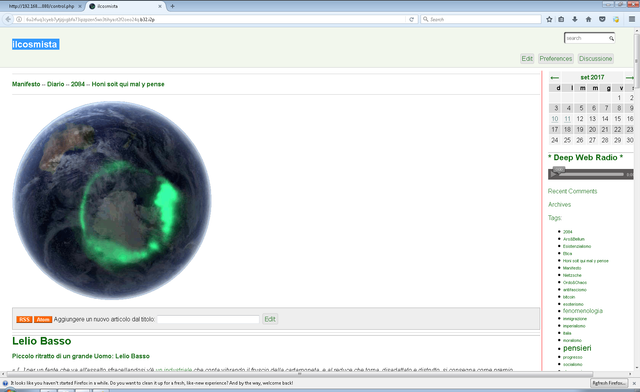Close the ilcosmista tab
This screenshot has width=640, height=392.
160,6
